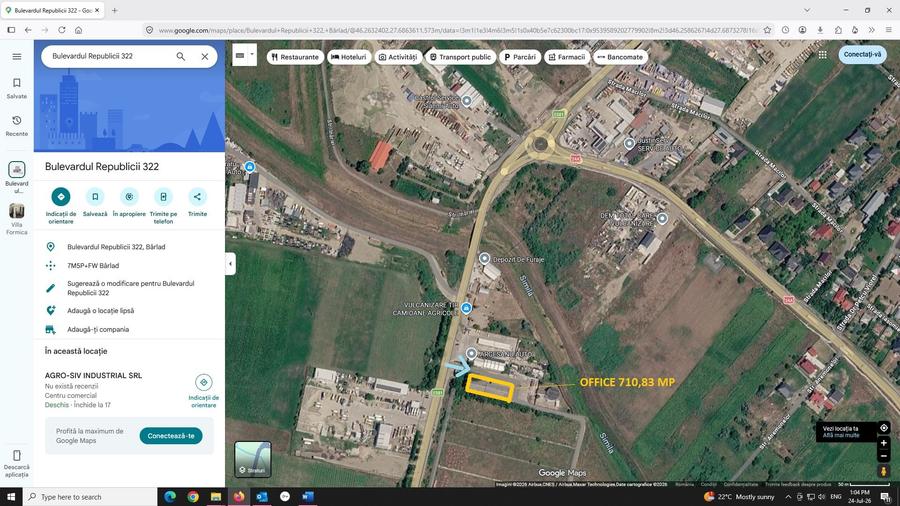Image resolution: width=900 pixels, height=506 pixels.
Task: Zoom in with the plus map button
Action: 884,443
